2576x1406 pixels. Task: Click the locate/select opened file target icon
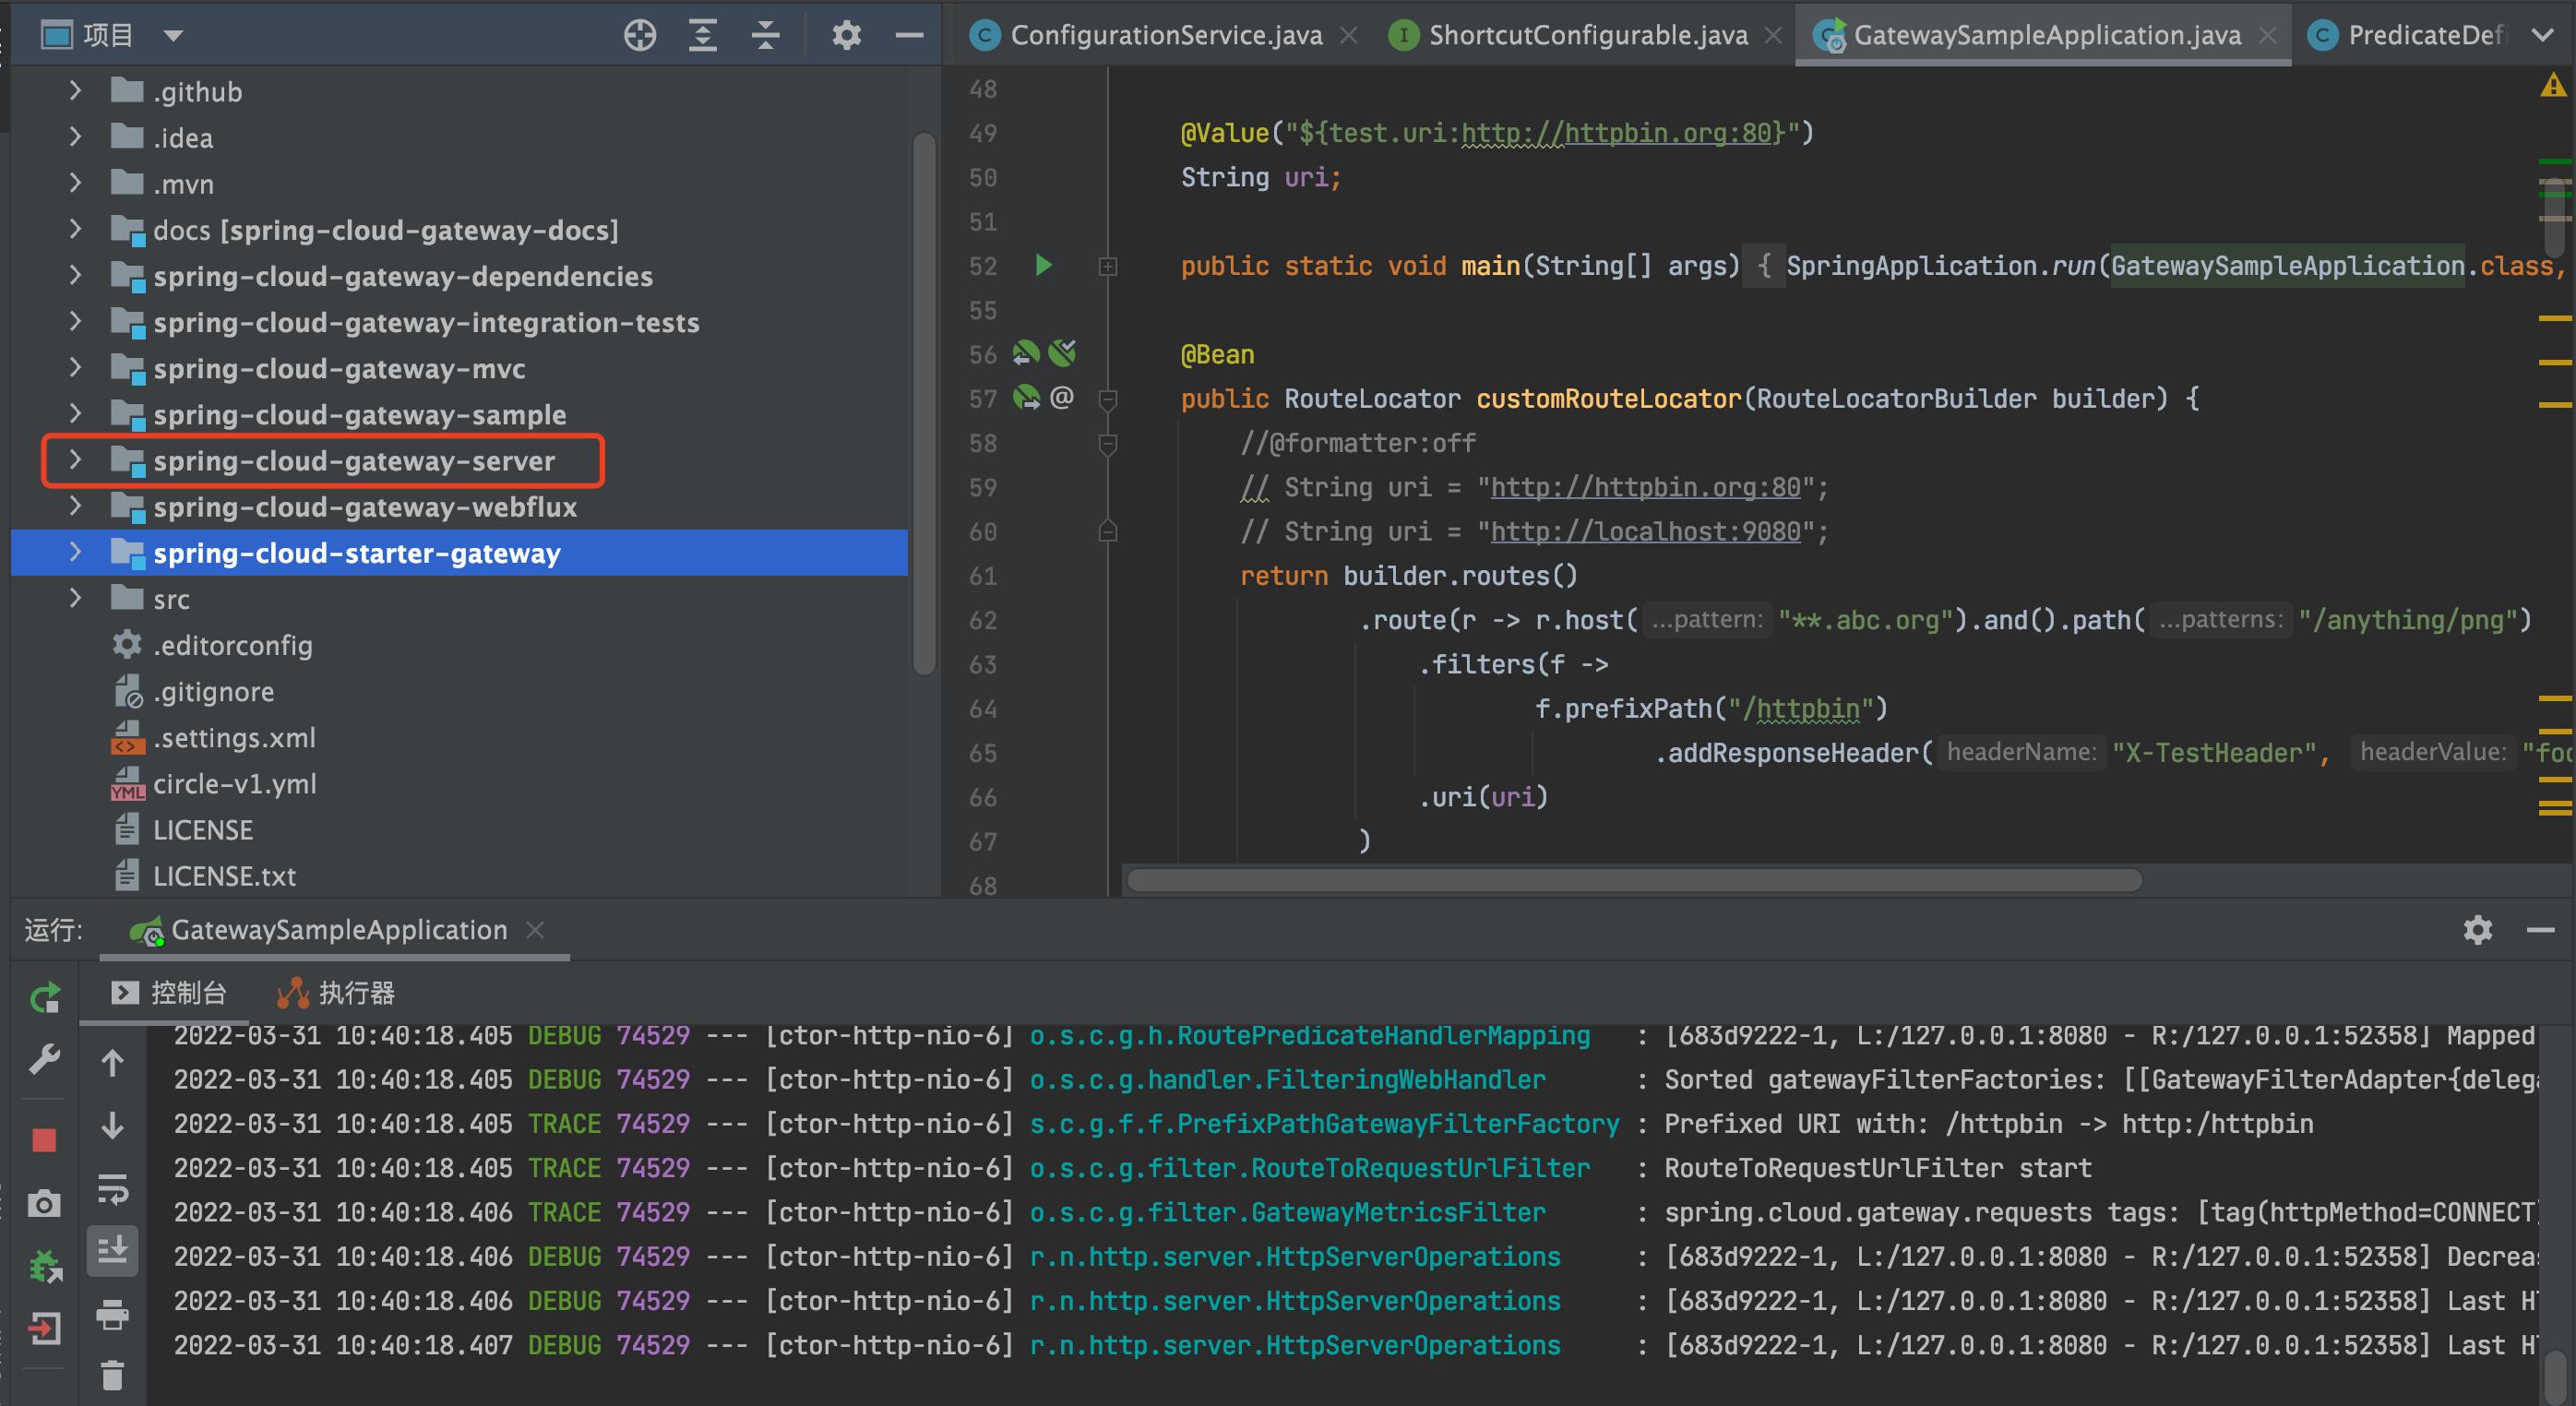click(640, 35)
